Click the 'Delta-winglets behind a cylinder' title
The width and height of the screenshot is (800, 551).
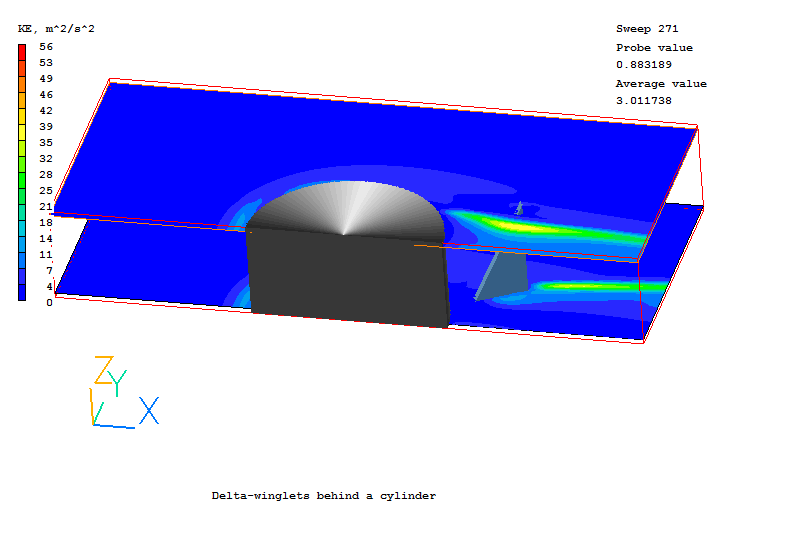(x=324, y=496)
